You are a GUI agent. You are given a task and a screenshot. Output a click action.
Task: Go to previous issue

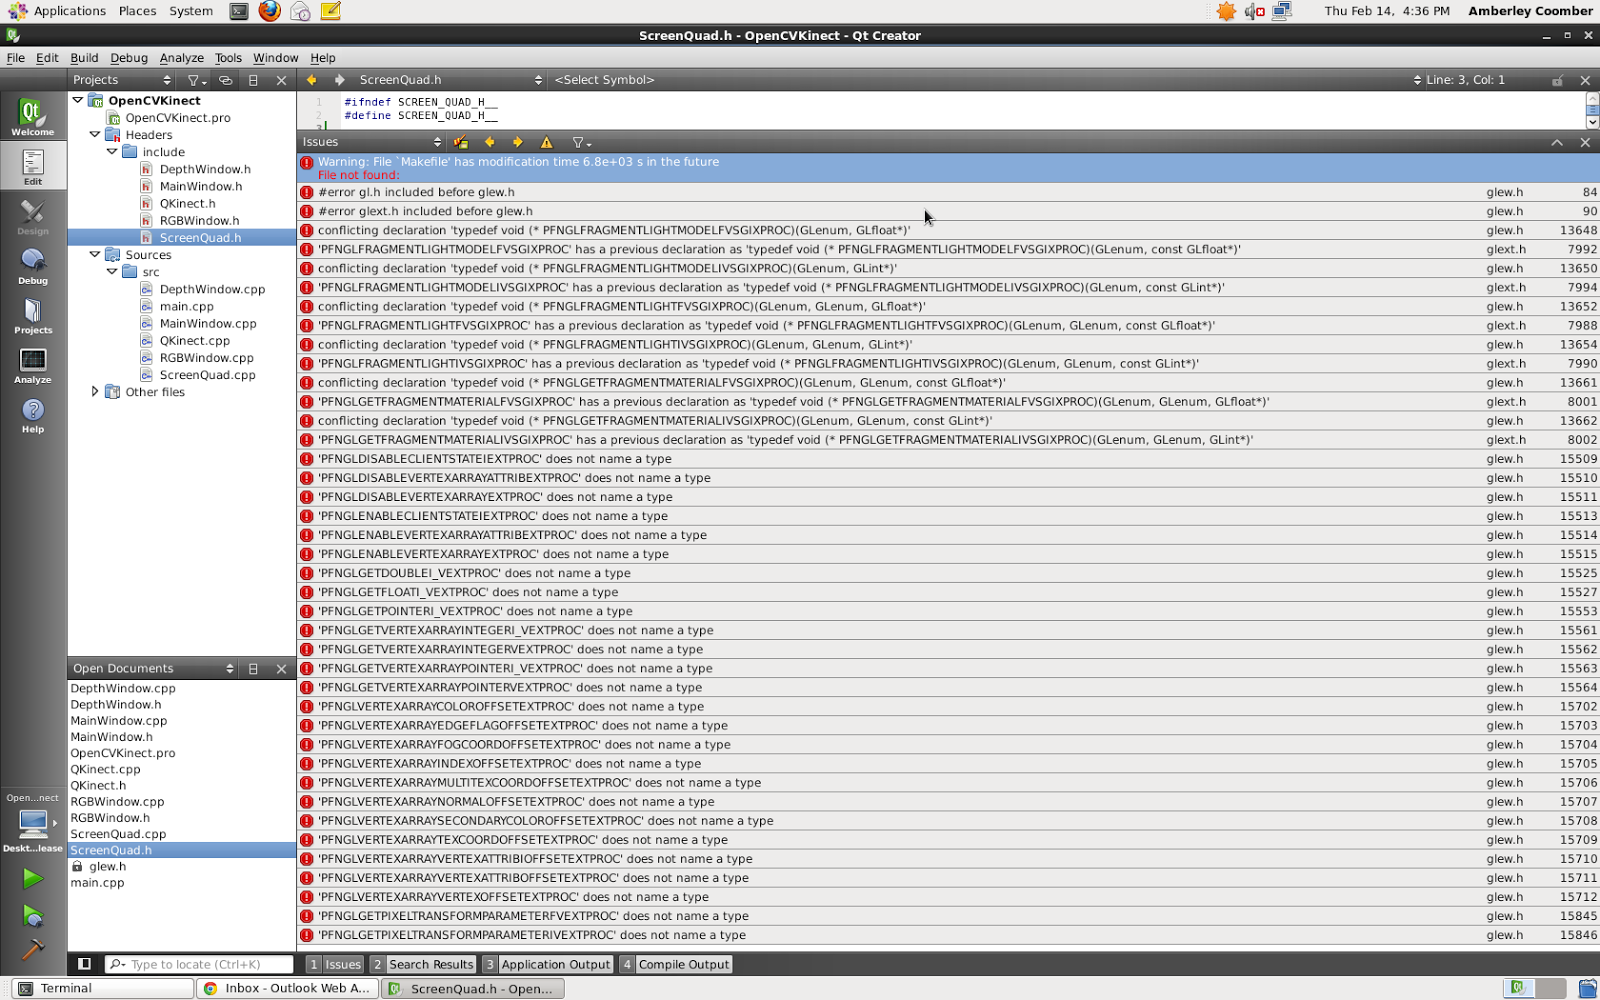489,142
